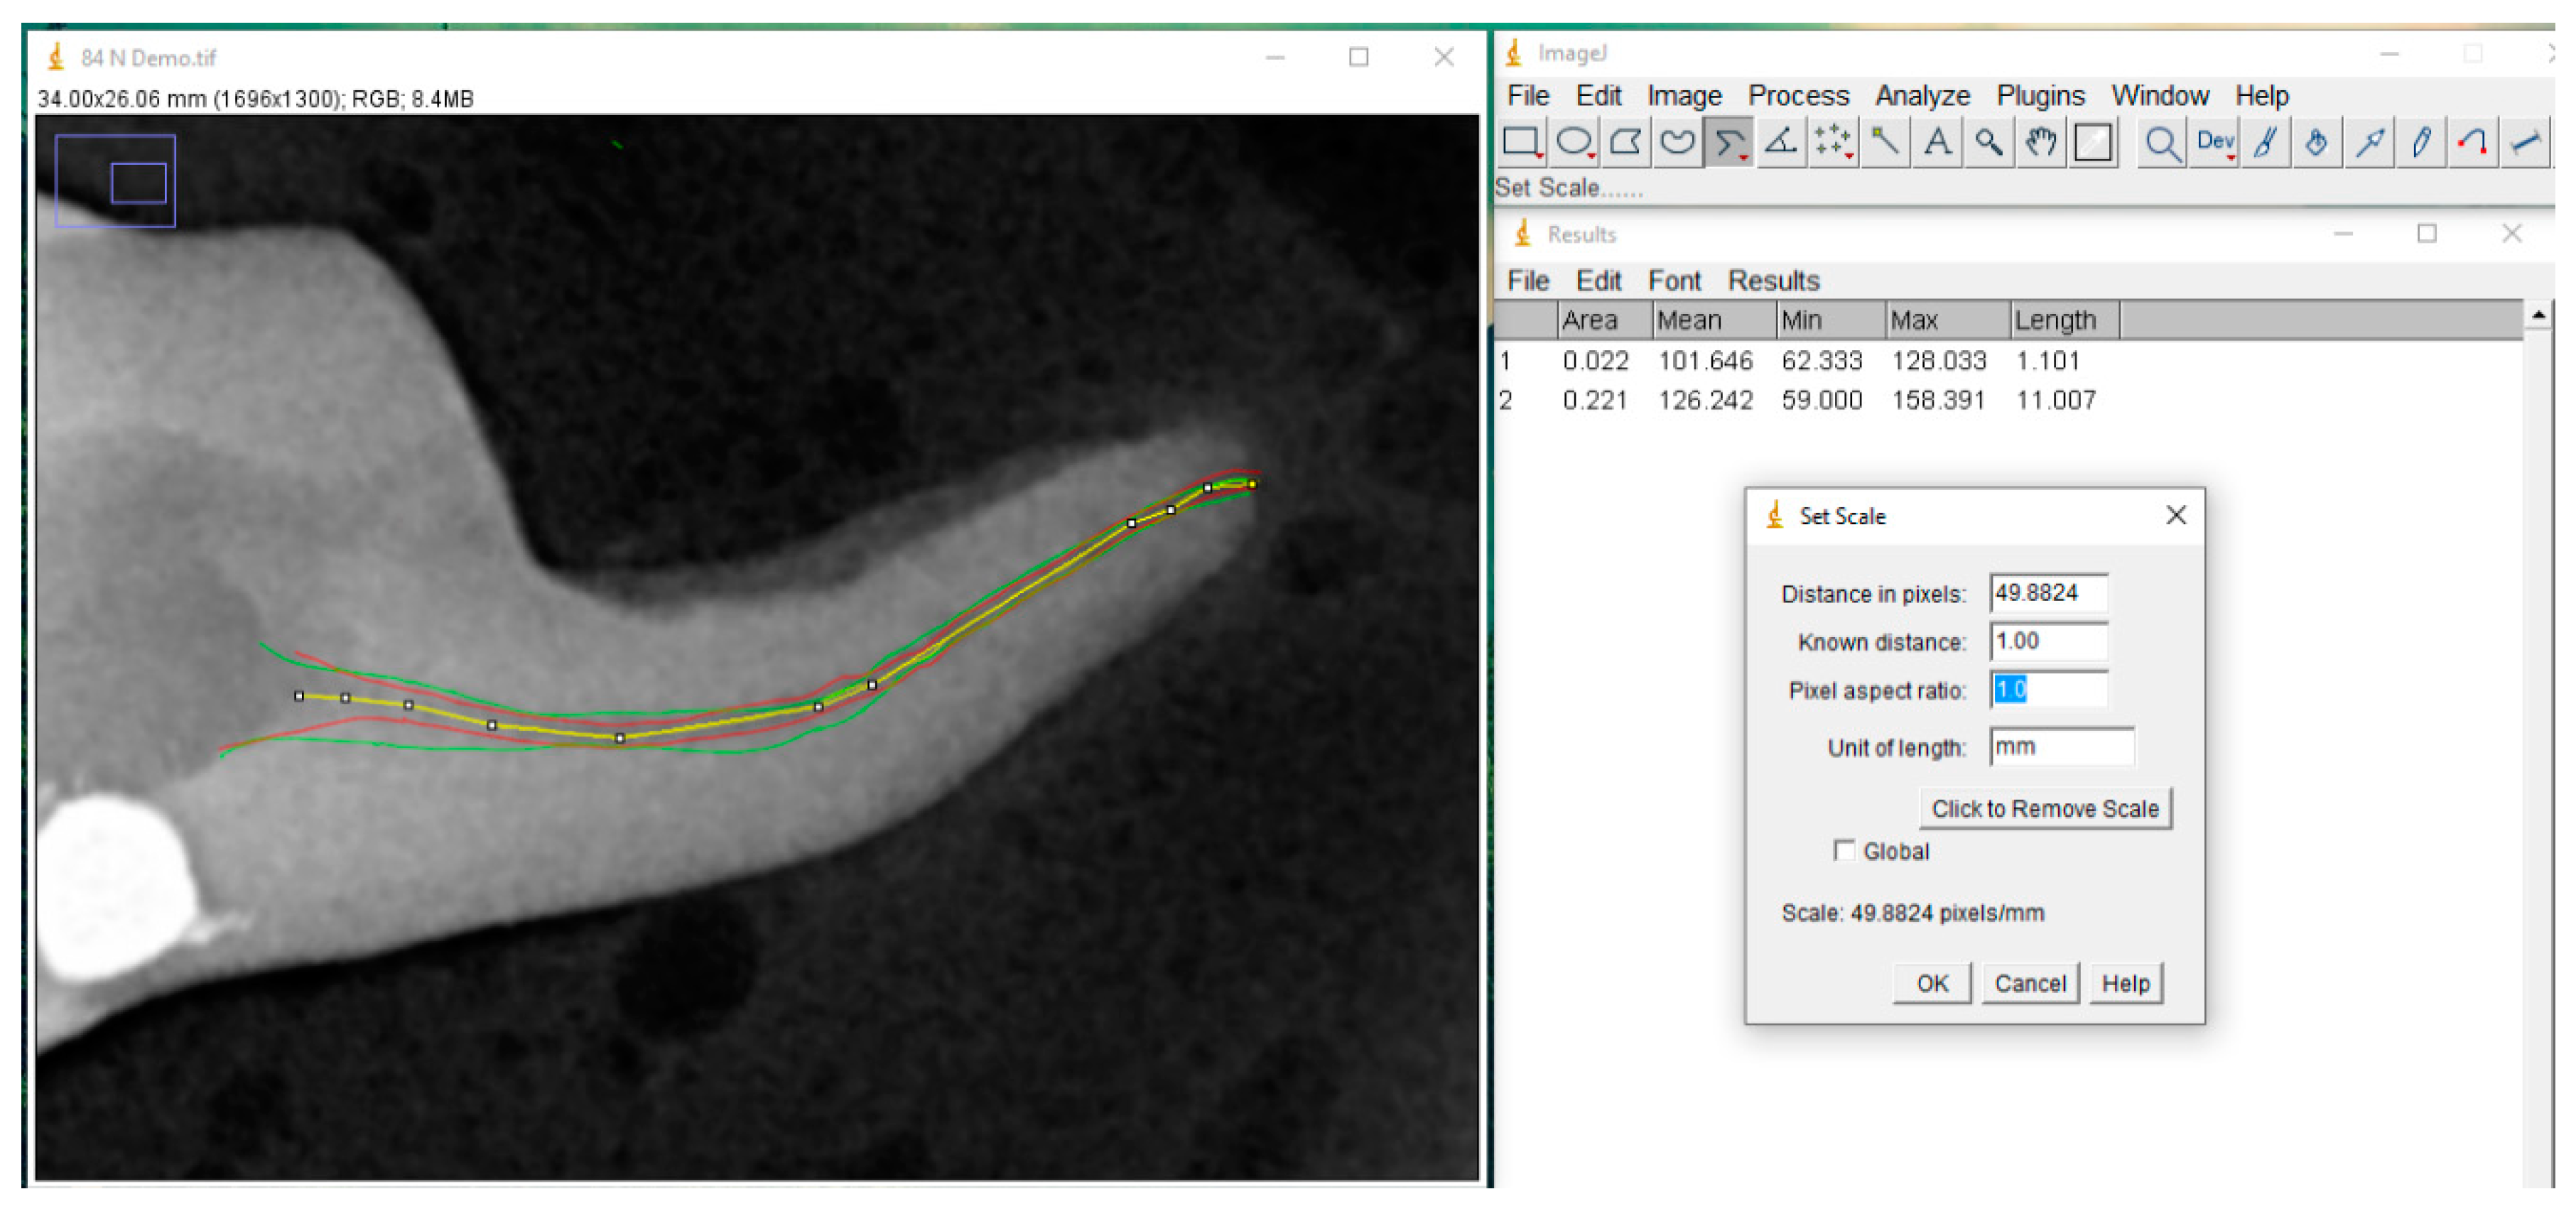Open the Dev developer menu dropdown

click(2214, 143)
